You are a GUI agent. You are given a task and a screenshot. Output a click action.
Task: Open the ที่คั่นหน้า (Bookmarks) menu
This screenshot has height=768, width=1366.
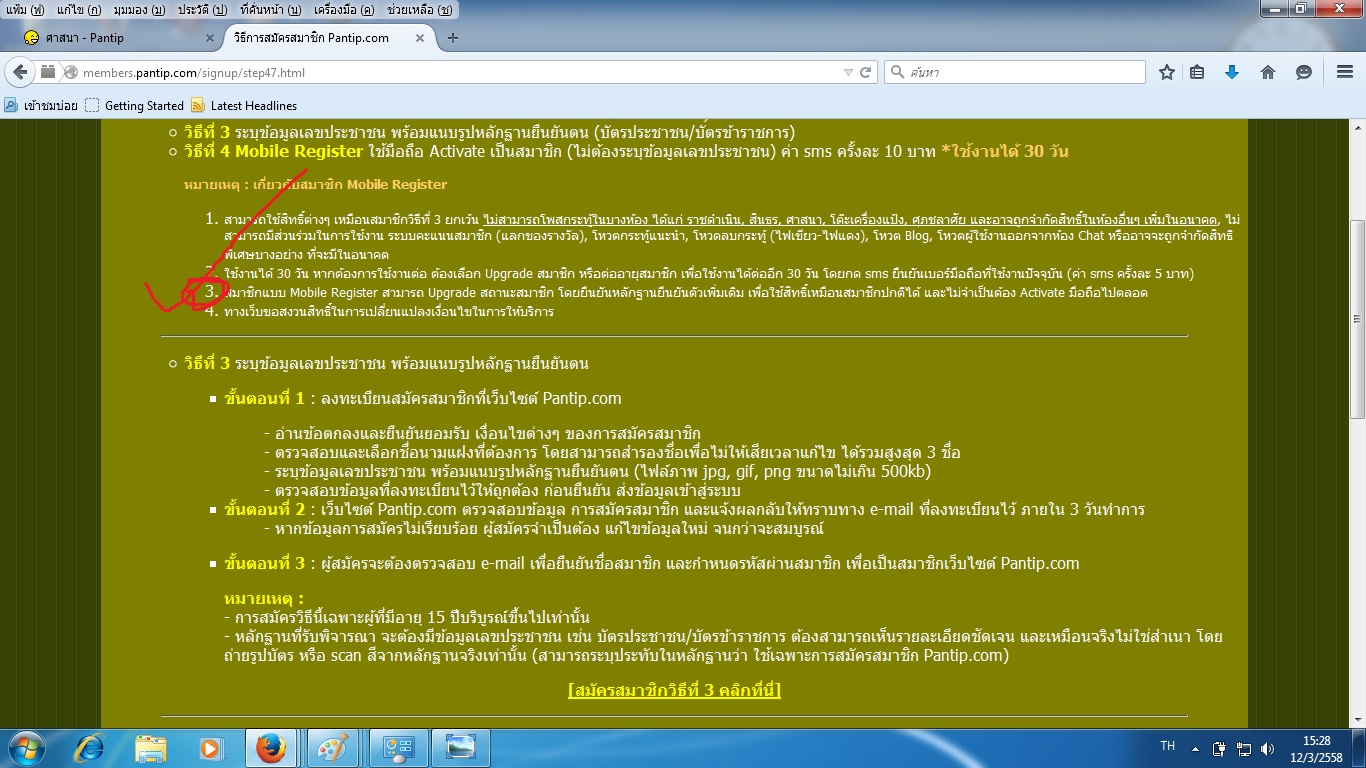271,9
